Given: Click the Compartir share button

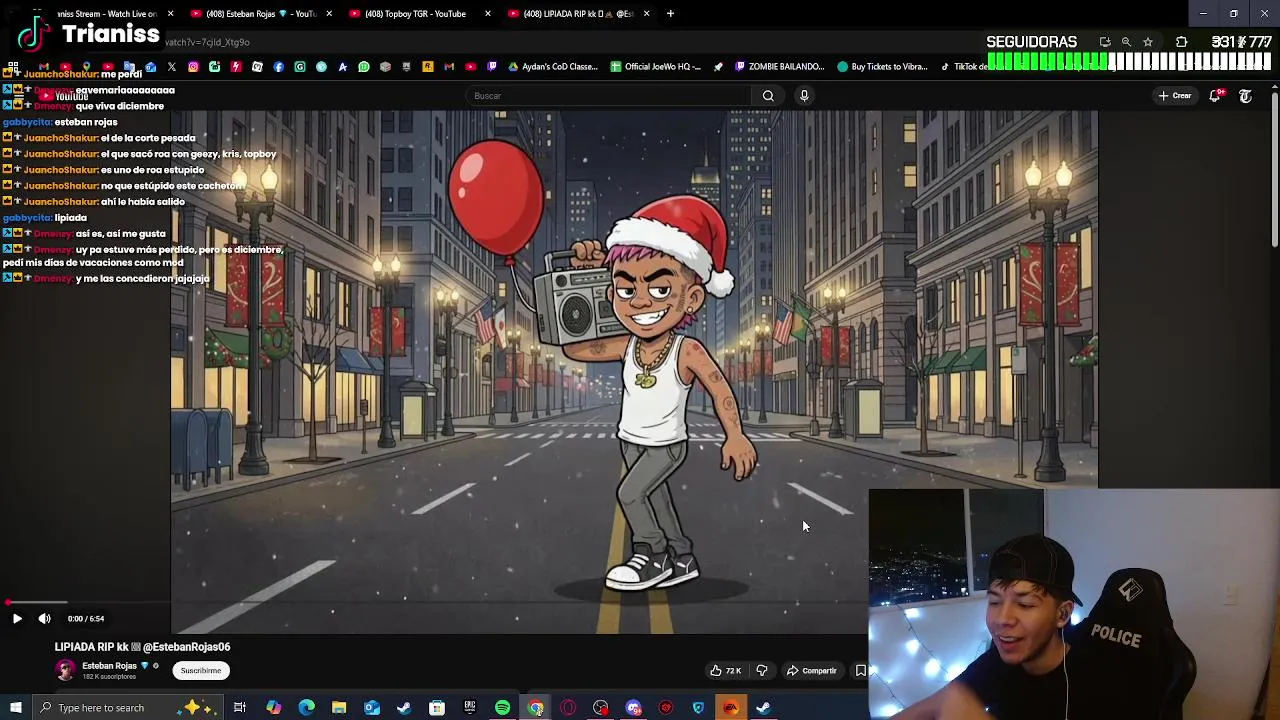Looking at the screenshot, I should click(812, 671).
